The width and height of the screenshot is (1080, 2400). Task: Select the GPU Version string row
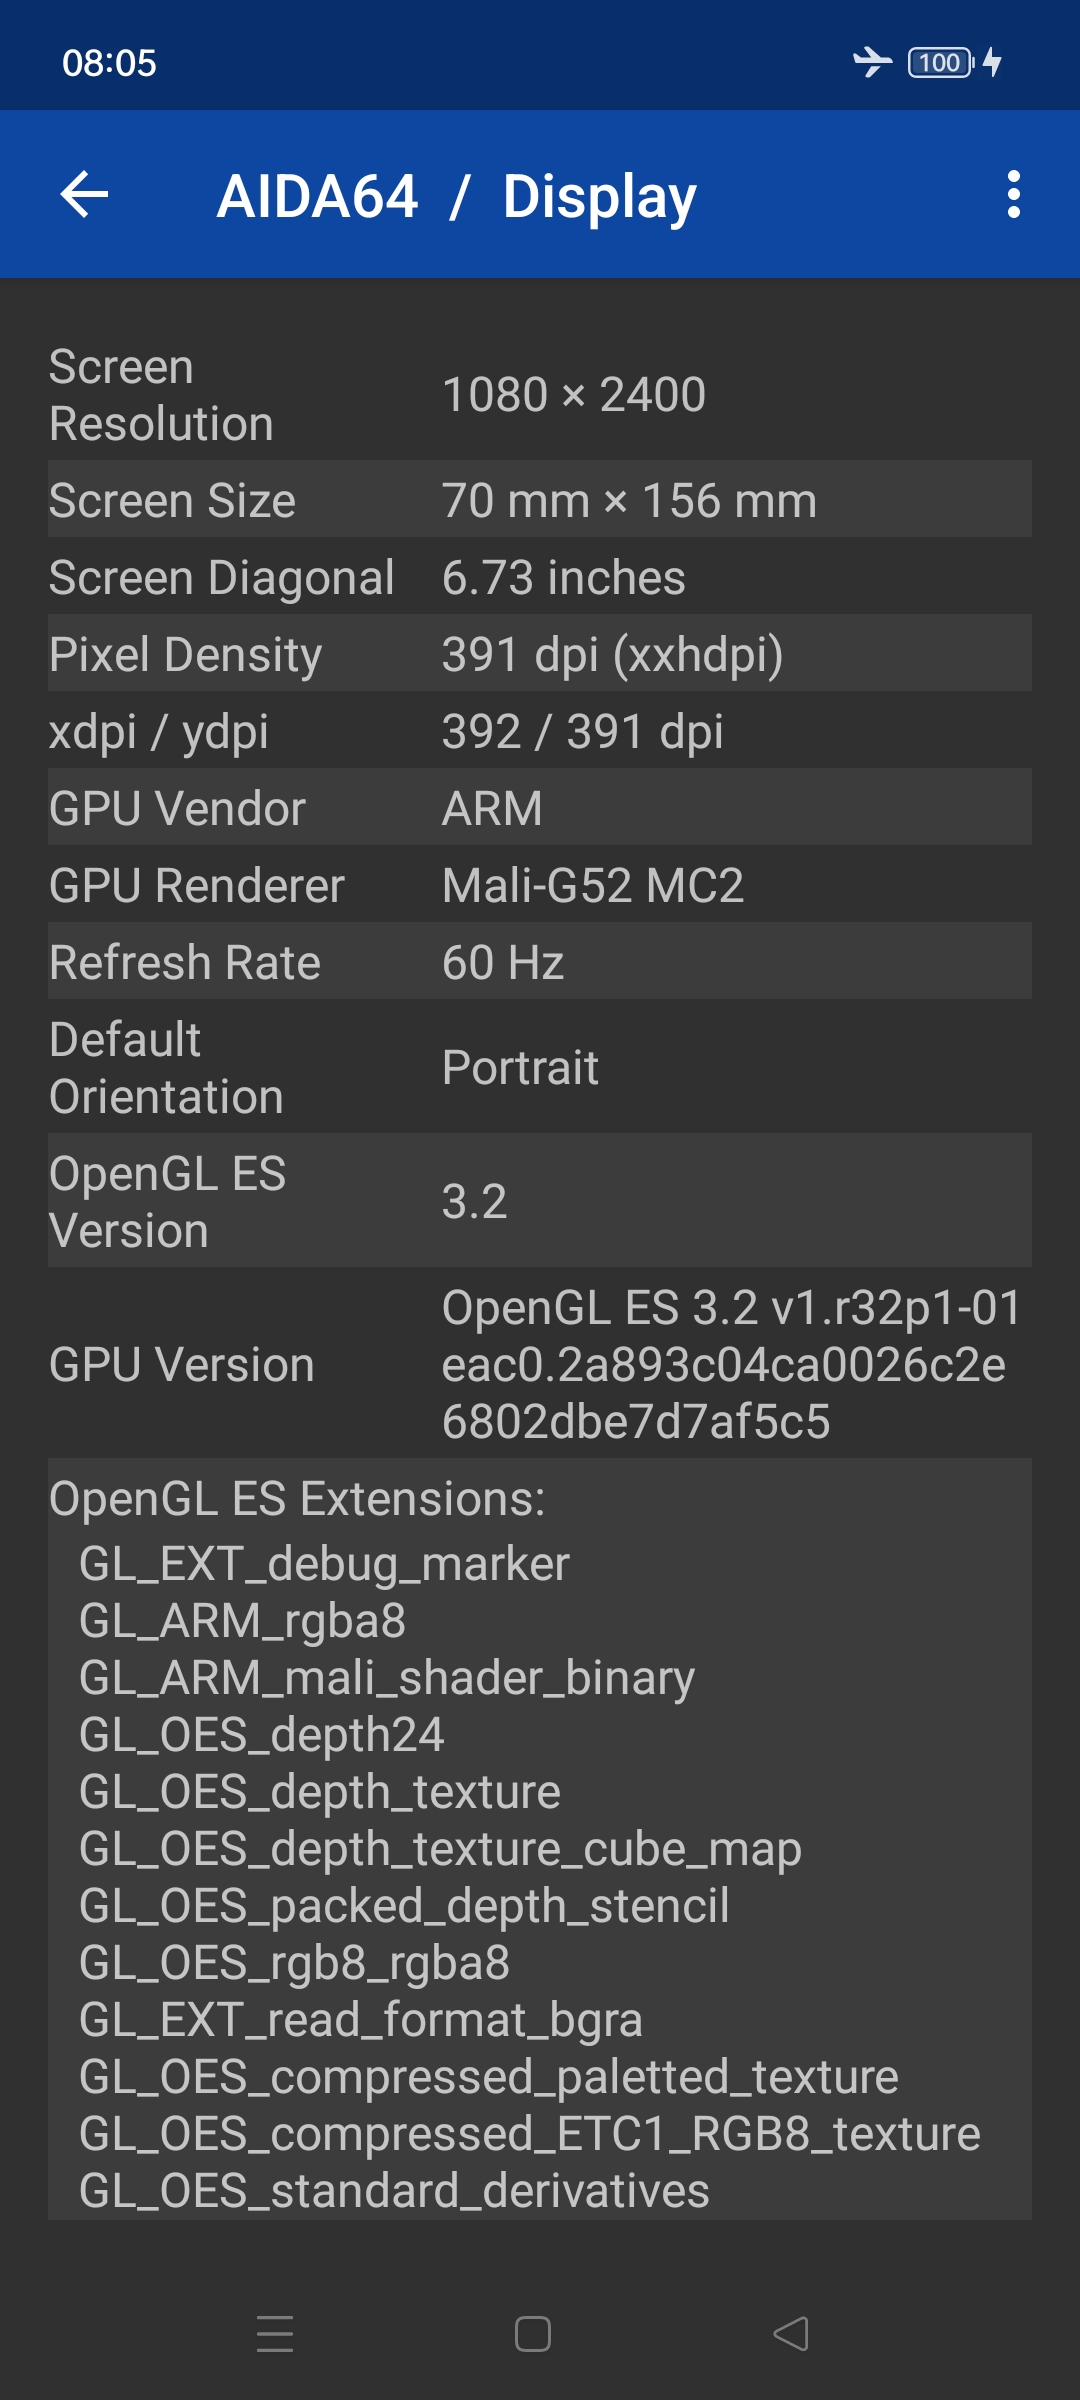point(540,1363)
